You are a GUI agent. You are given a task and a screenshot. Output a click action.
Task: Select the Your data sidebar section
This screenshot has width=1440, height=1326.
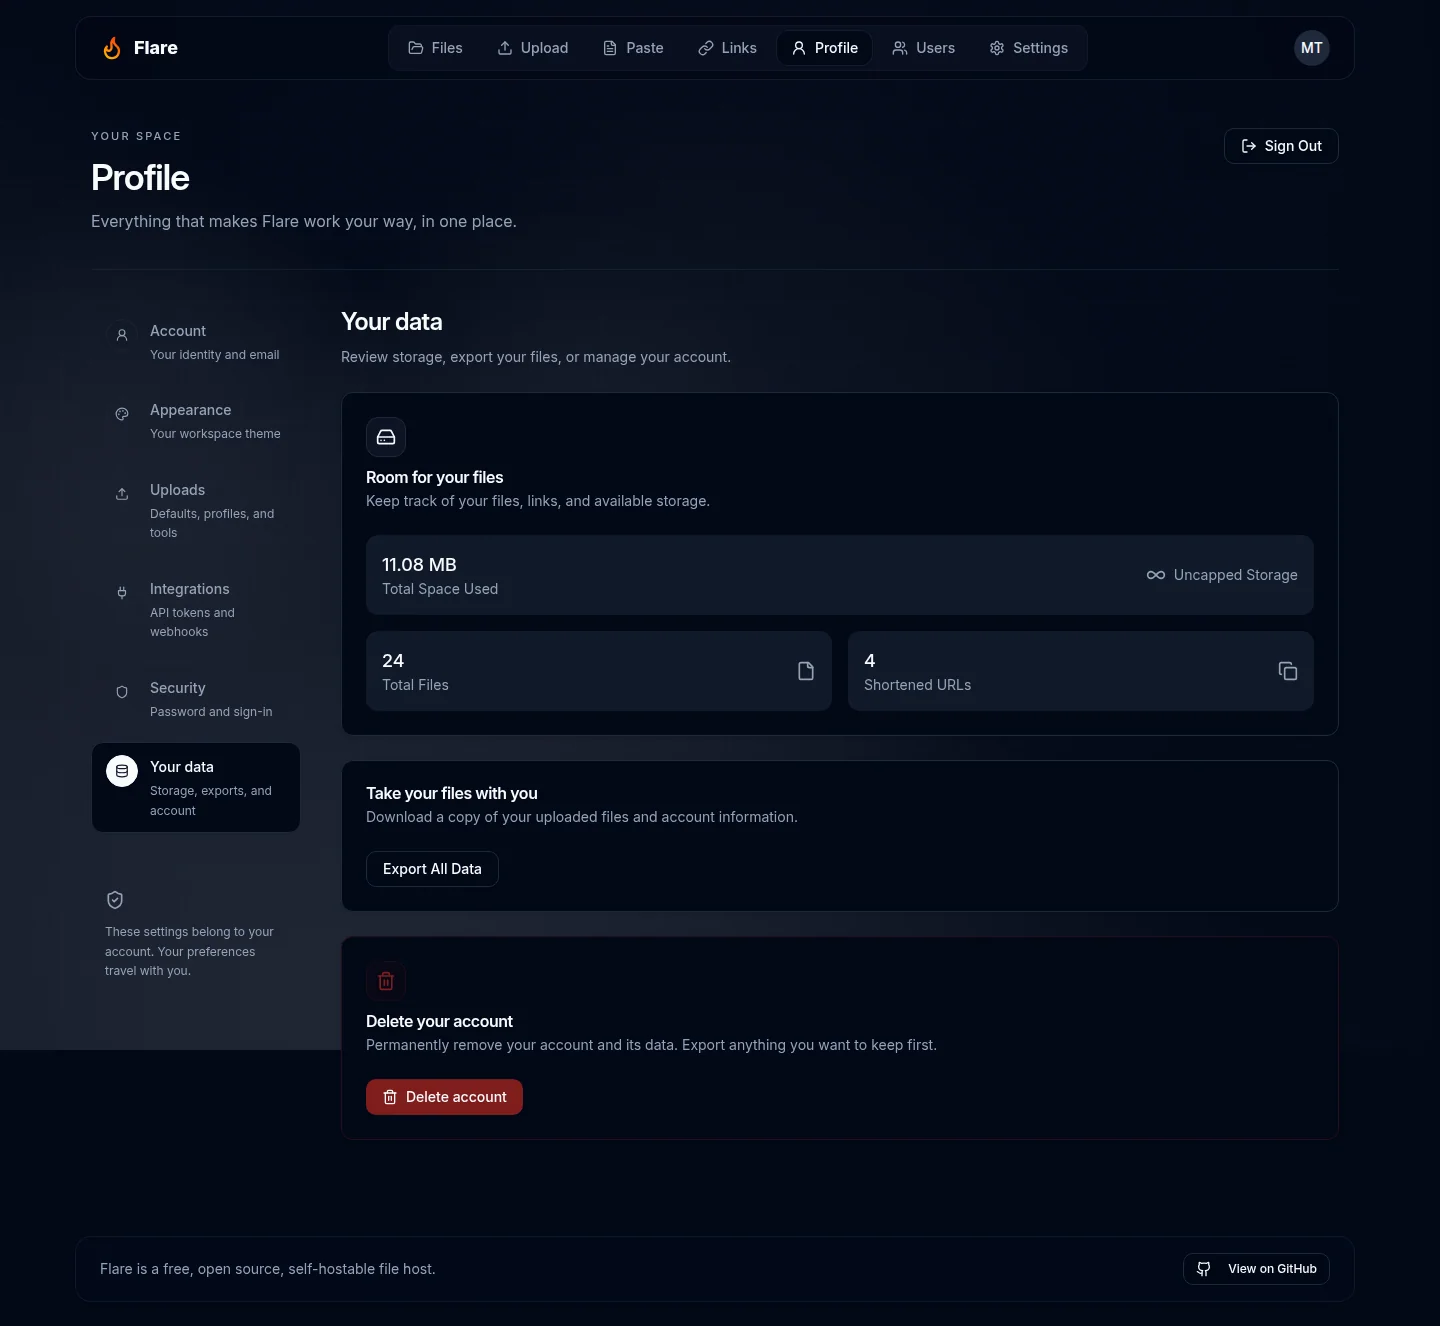(196, 788)
